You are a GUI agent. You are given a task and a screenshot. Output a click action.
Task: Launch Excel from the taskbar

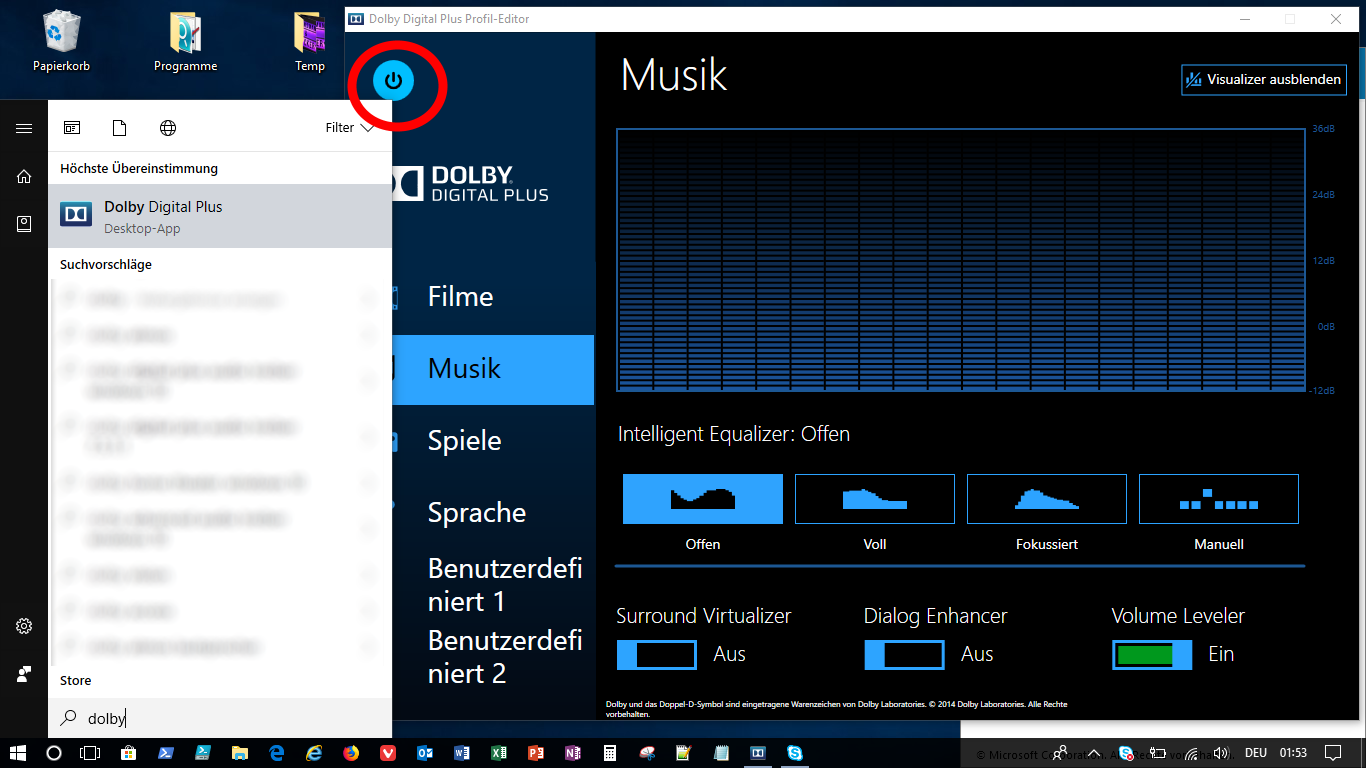(x=498, y=753)
